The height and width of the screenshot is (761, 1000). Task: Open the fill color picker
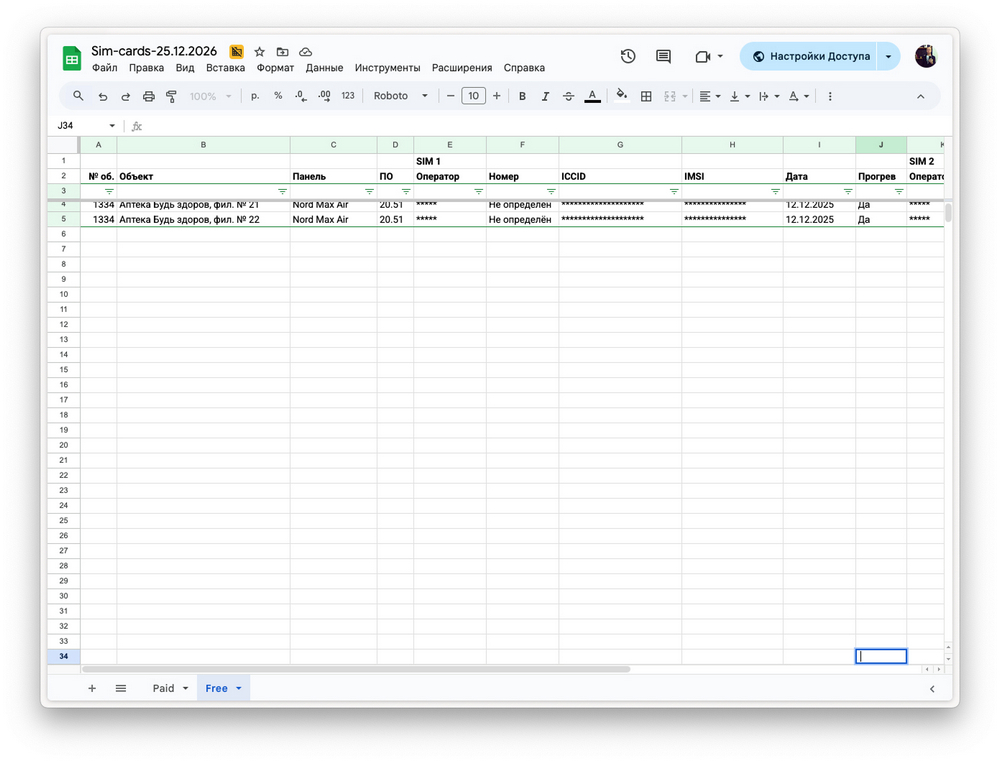click(621, 96)
